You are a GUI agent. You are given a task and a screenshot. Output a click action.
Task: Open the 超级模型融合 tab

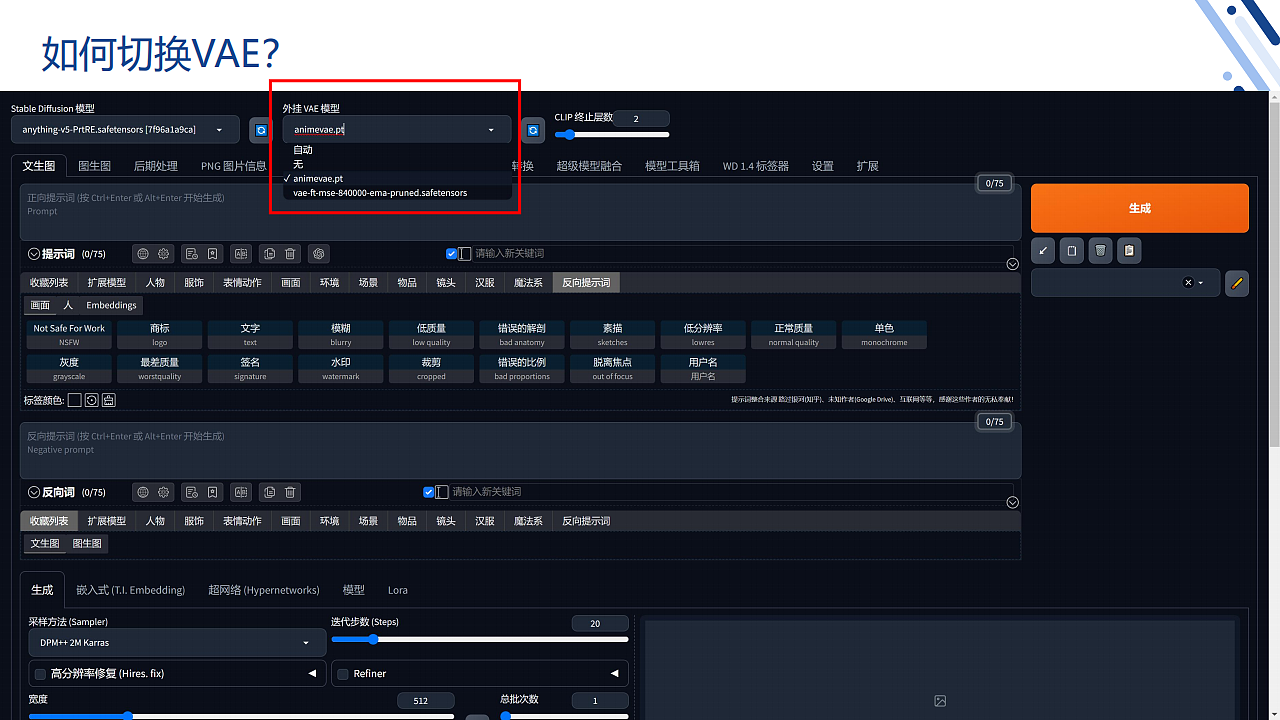tap(589, 166)
